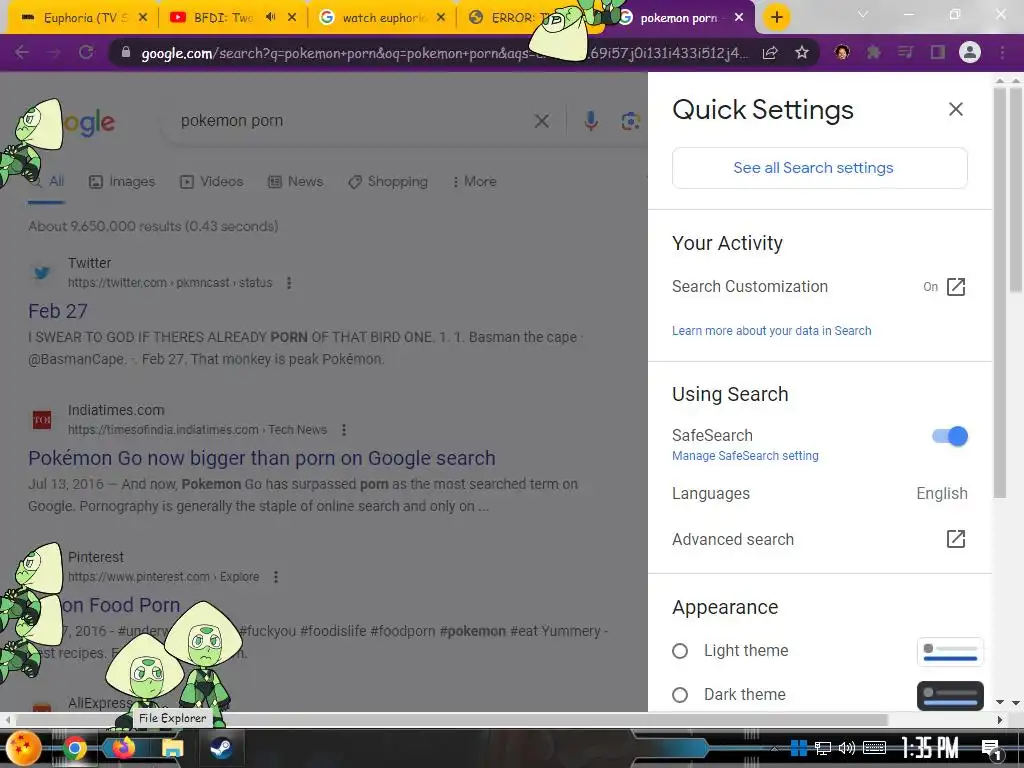Click the Start orb button
Screen dimensions: 1024x768
tap(24, 748)
